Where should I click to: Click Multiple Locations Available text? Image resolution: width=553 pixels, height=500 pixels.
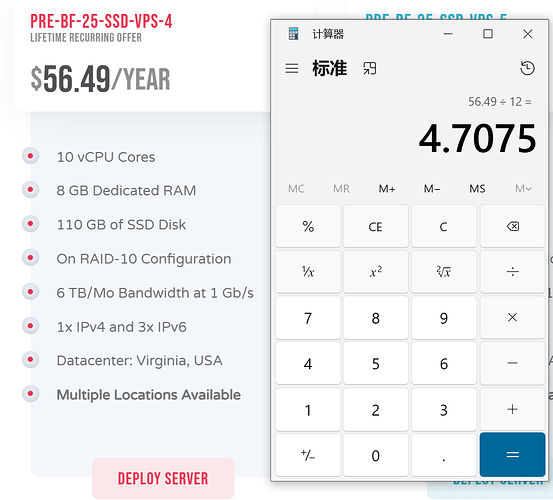point(148,395)
